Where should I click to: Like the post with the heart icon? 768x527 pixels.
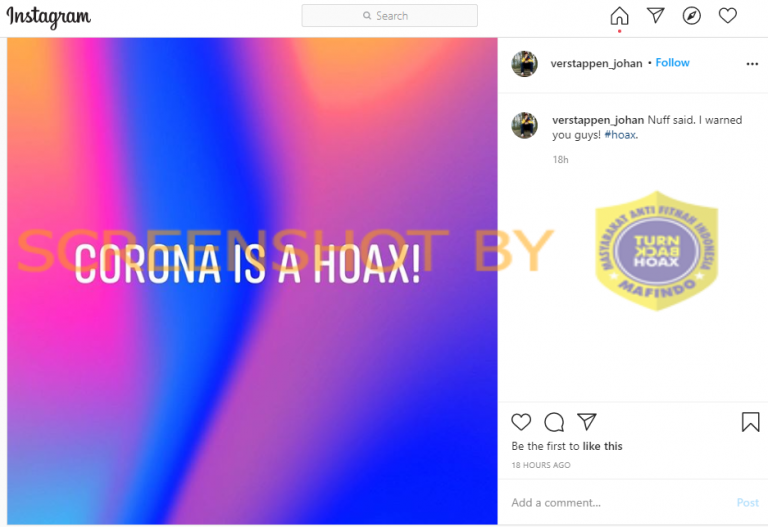pos(521,422)
